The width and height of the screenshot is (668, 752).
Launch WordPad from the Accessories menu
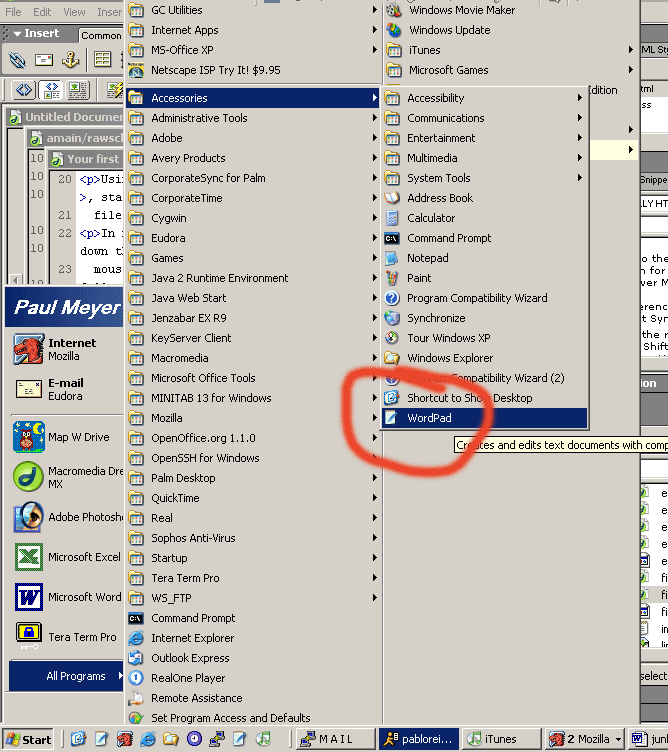click(484, 418)
